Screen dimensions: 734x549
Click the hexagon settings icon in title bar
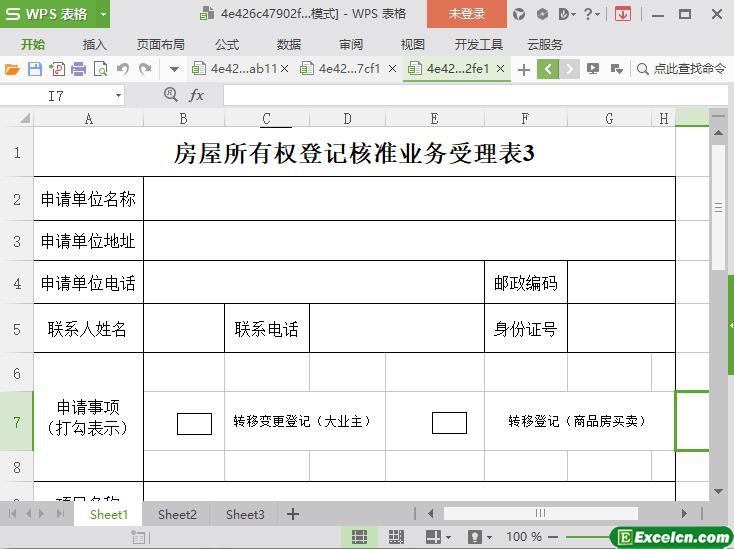tap(542, 15)
